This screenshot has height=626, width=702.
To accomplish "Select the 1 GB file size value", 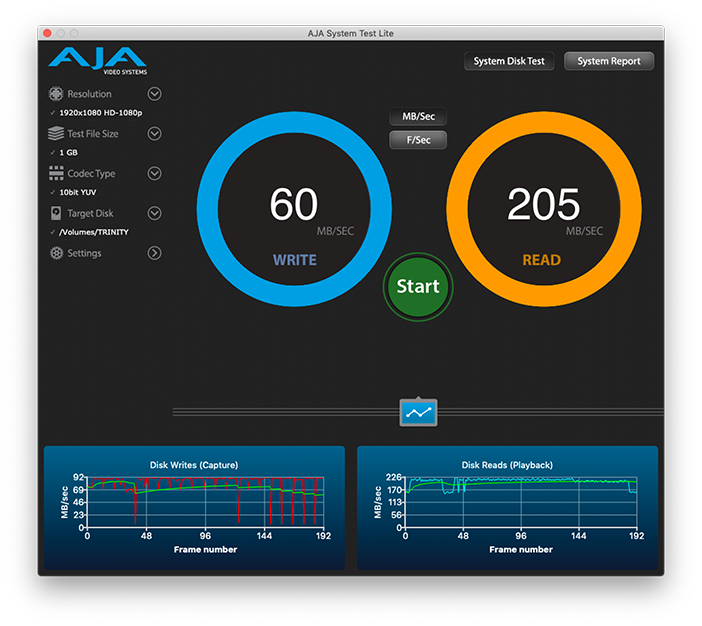I will 68,152.
